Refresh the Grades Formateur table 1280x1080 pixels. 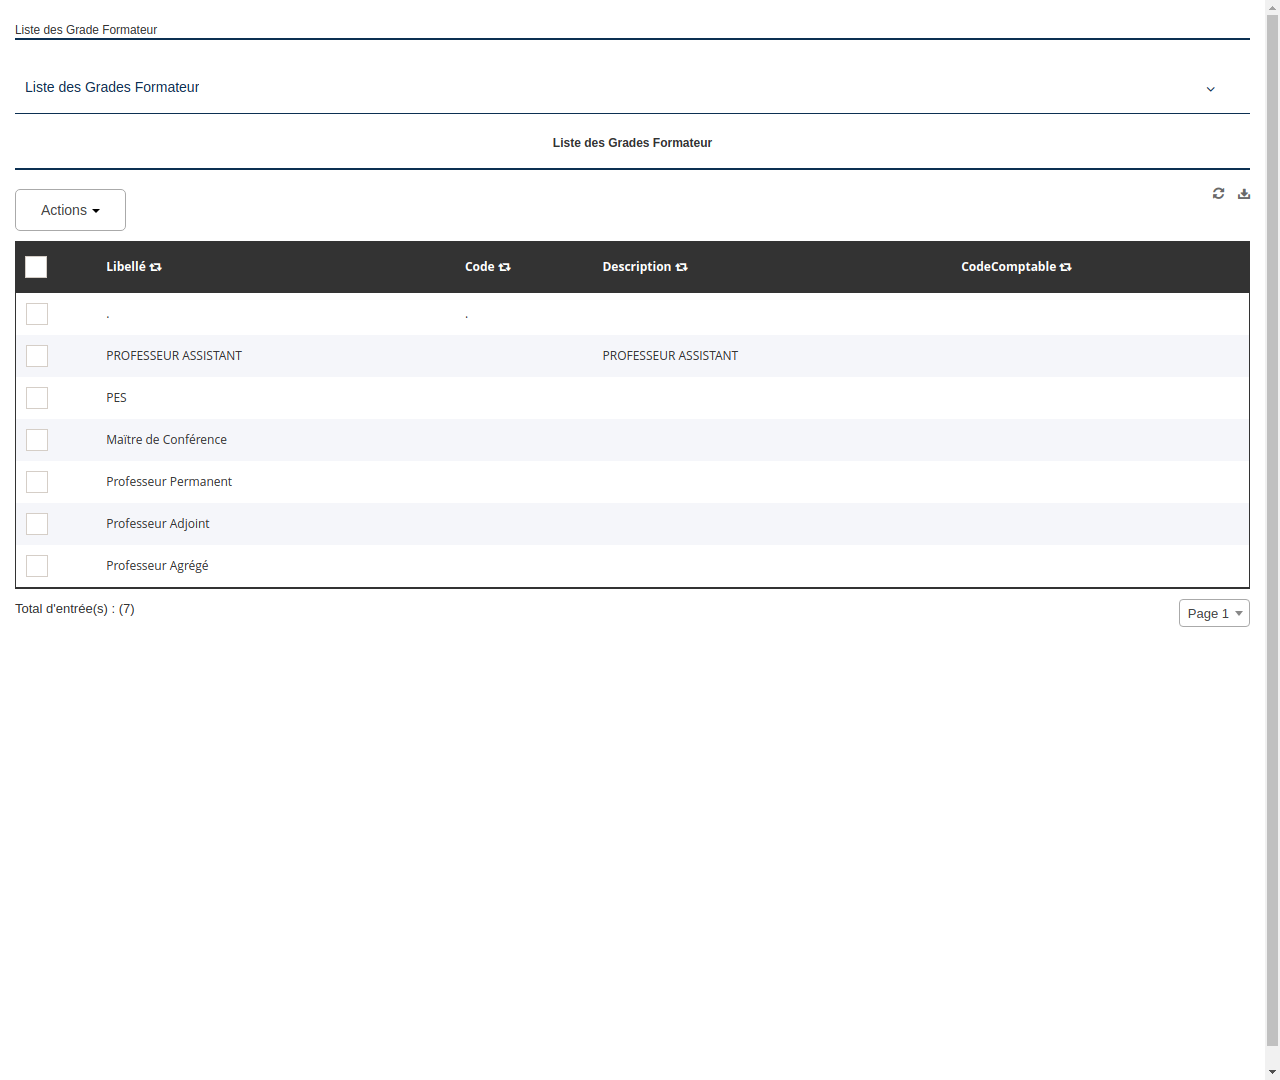[1218, 193]
